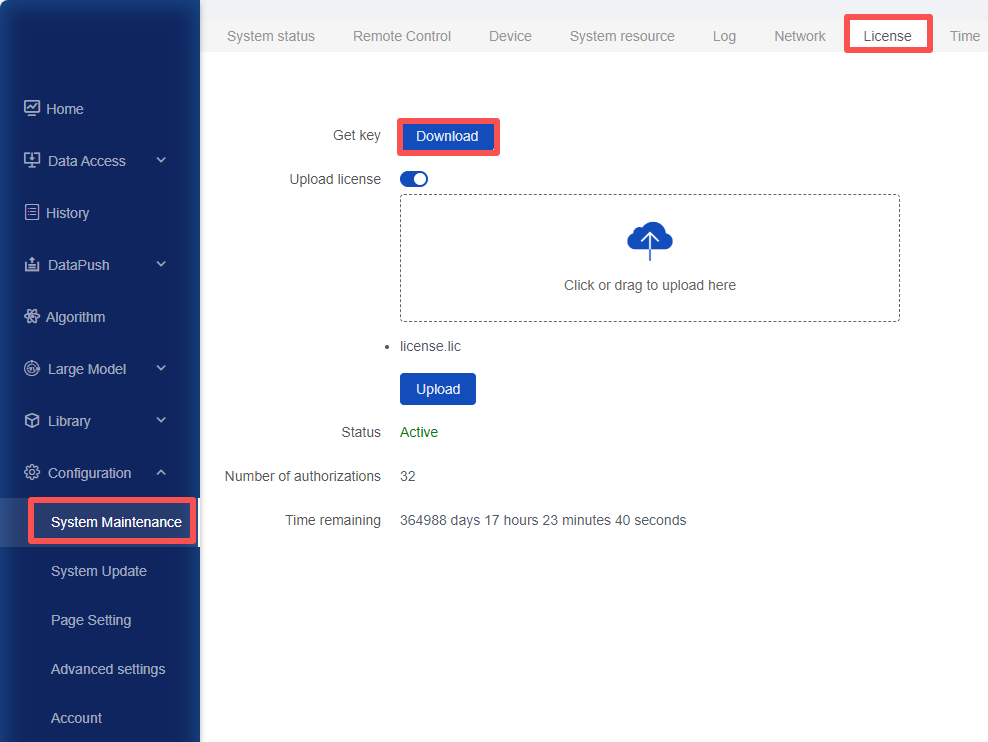Click the Download key button

click(447, 136)
